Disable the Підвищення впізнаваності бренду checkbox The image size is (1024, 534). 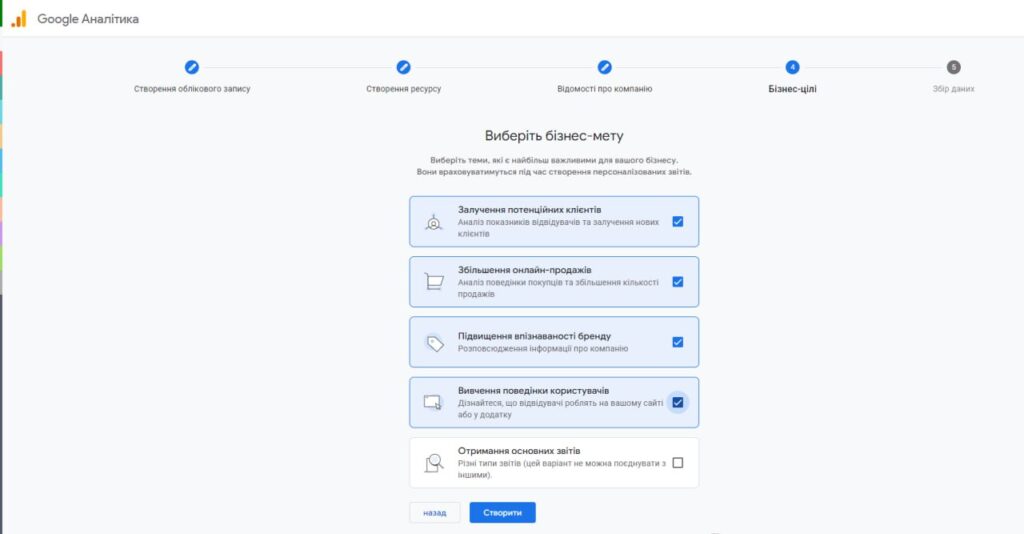(x=677, y=342)
